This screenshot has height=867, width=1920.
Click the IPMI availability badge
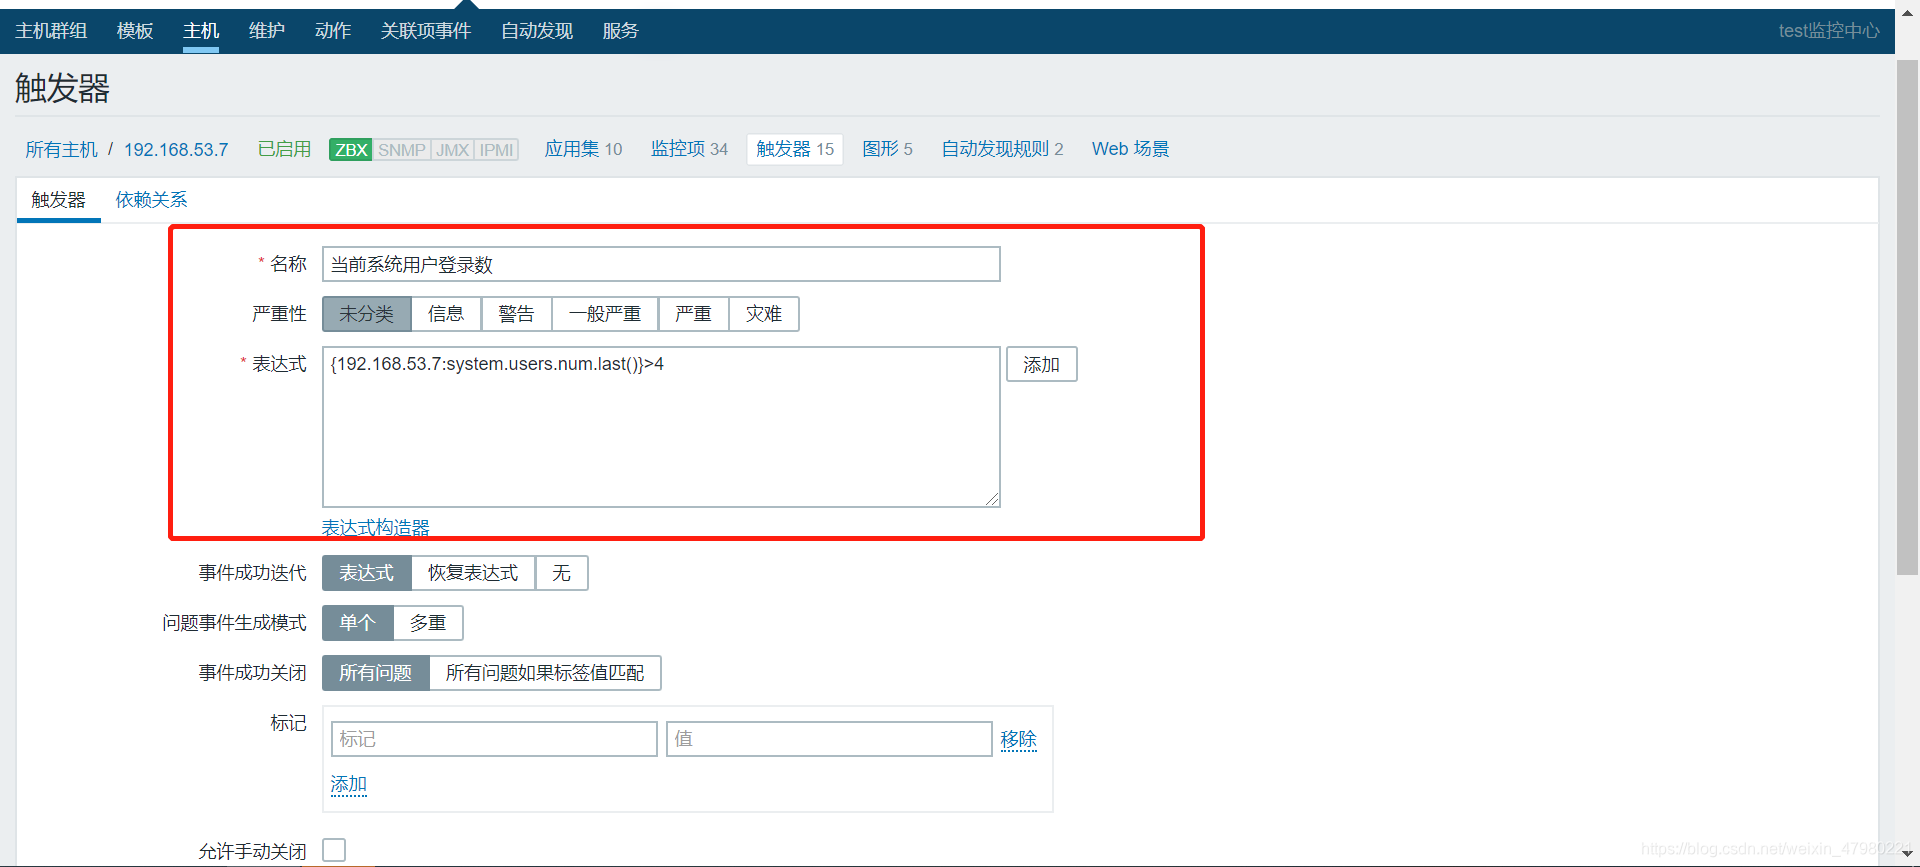[x=496, y=150]
